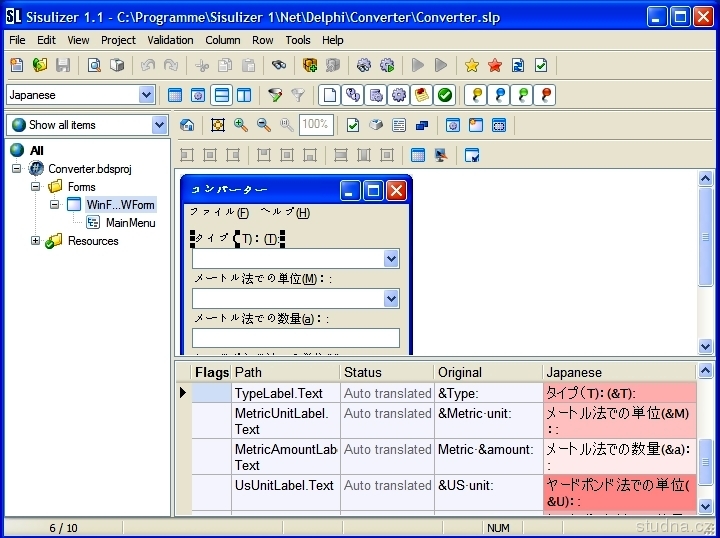Click the yellow star icon
The height and width of the screenshot is (538, 720).
[472, 66]
